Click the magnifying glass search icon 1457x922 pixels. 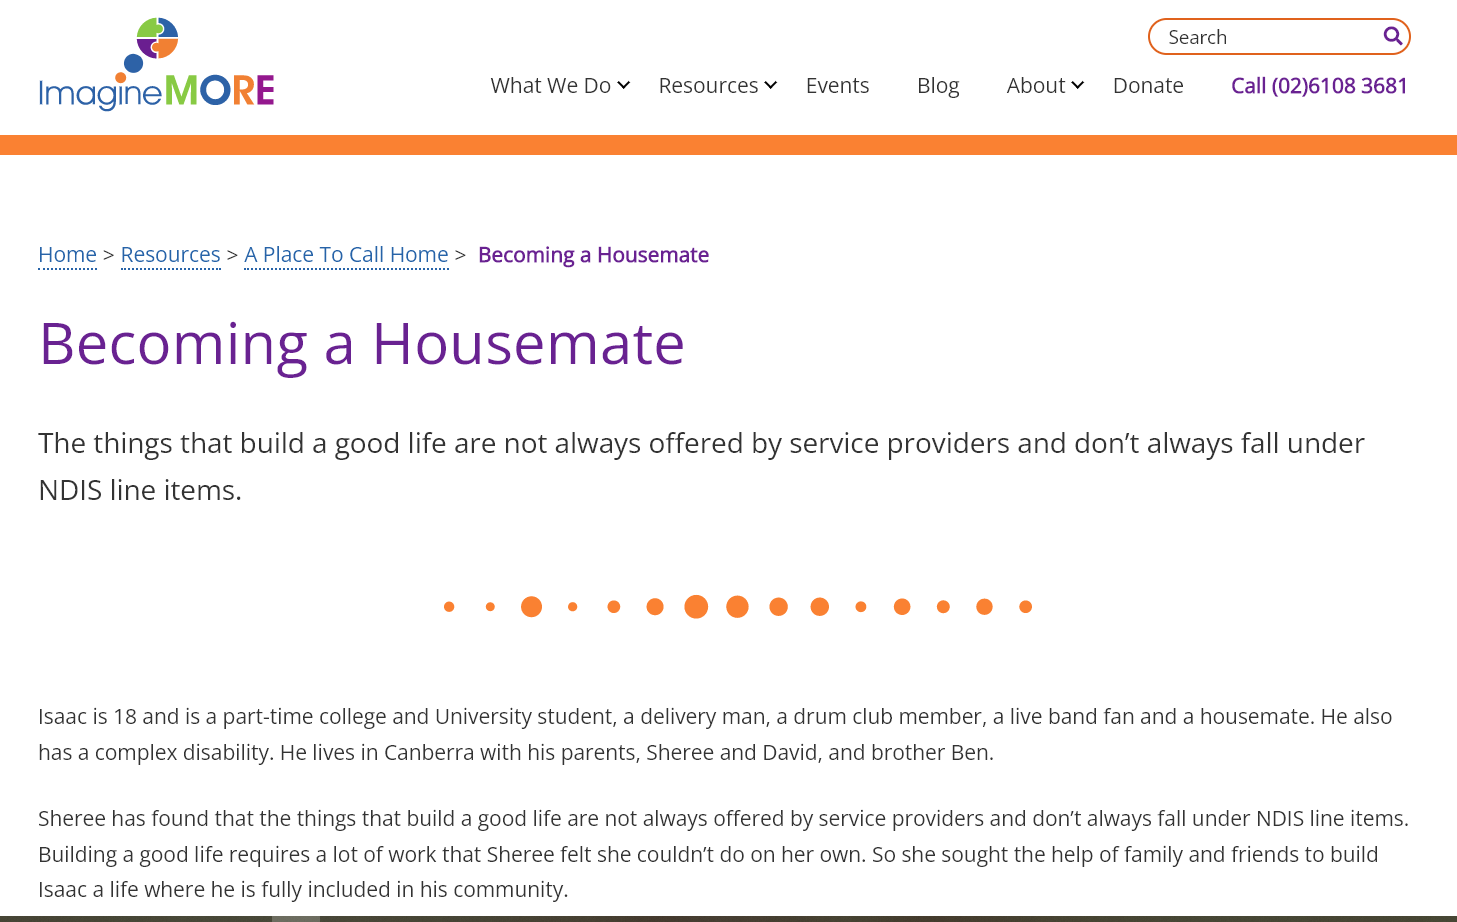coord(1392,37)
